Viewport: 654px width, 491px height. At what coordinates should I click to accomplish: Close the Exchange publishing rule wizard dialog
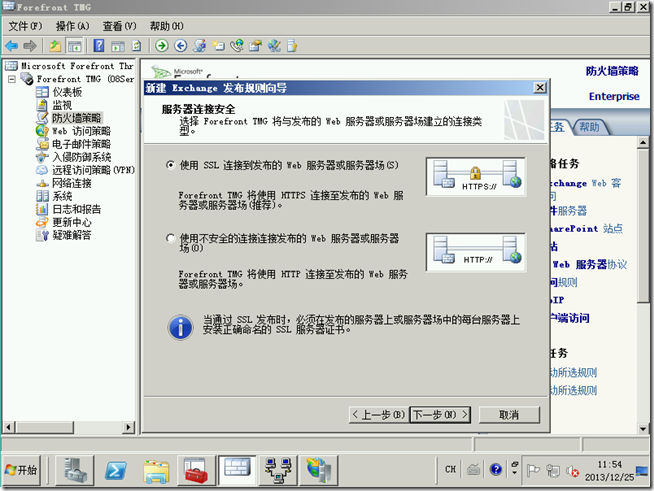click(540, 88)
